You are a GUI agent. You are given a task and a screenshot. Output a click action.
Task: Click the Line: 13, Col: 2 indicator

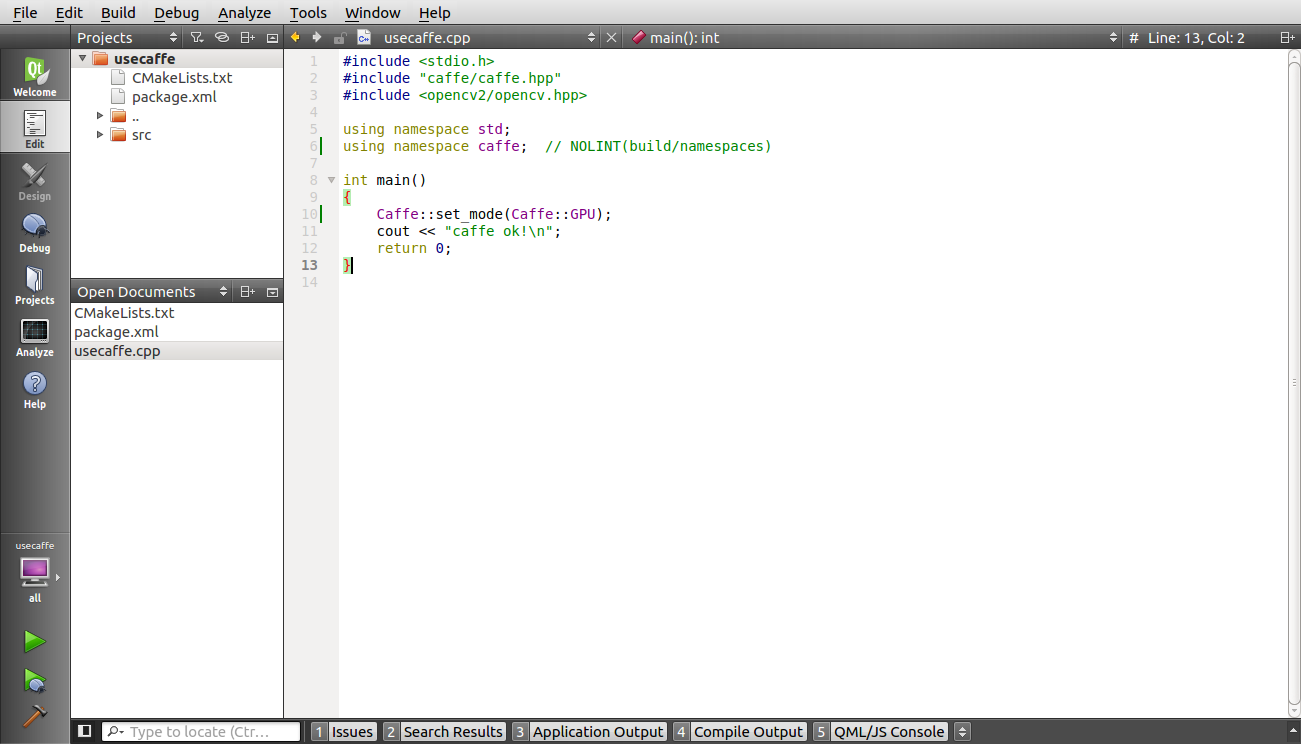1196,37
